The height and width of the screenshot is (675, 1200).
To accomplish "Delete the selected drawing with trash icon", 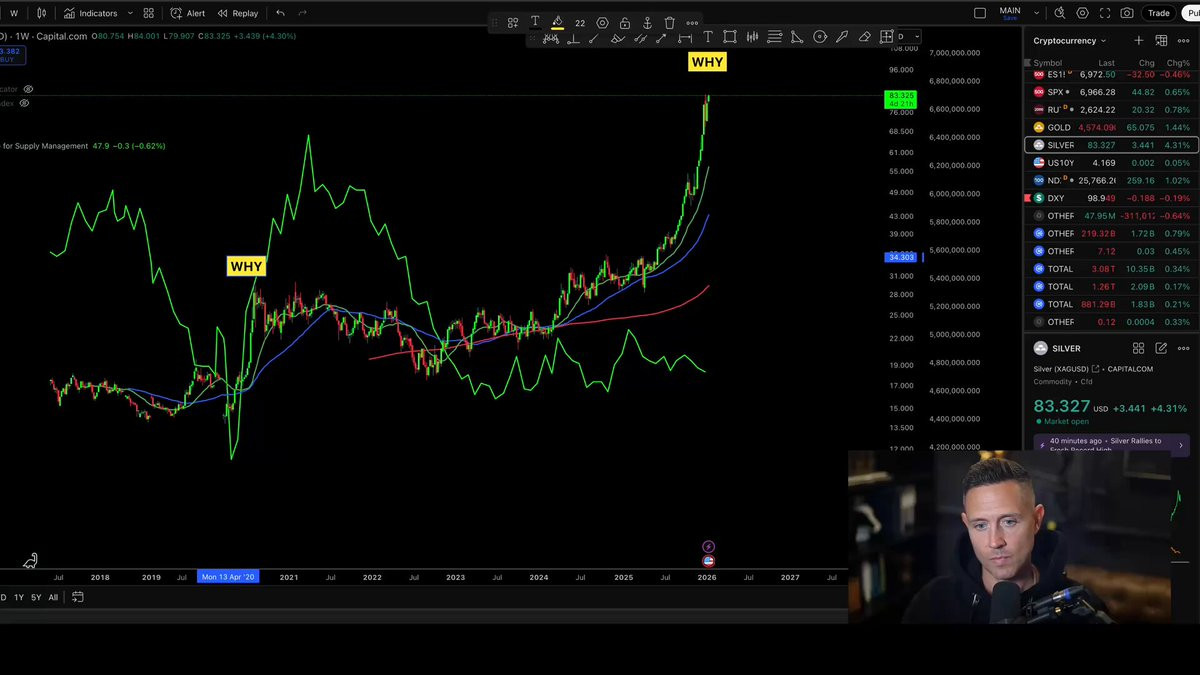I will (x=669, y=23).
